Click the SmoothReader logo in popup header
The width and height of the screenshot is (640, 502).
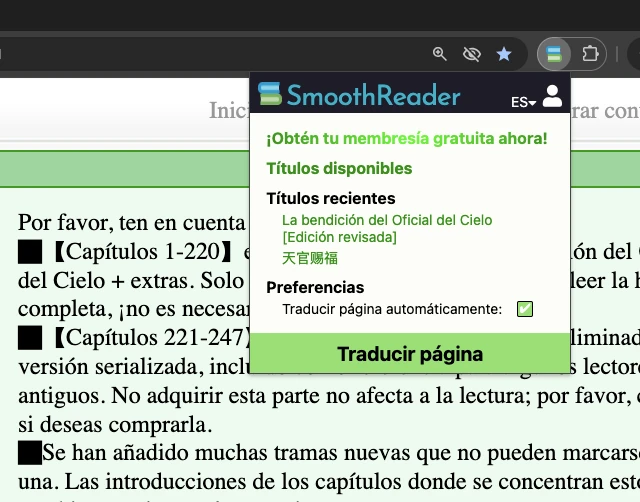(359, 94)
